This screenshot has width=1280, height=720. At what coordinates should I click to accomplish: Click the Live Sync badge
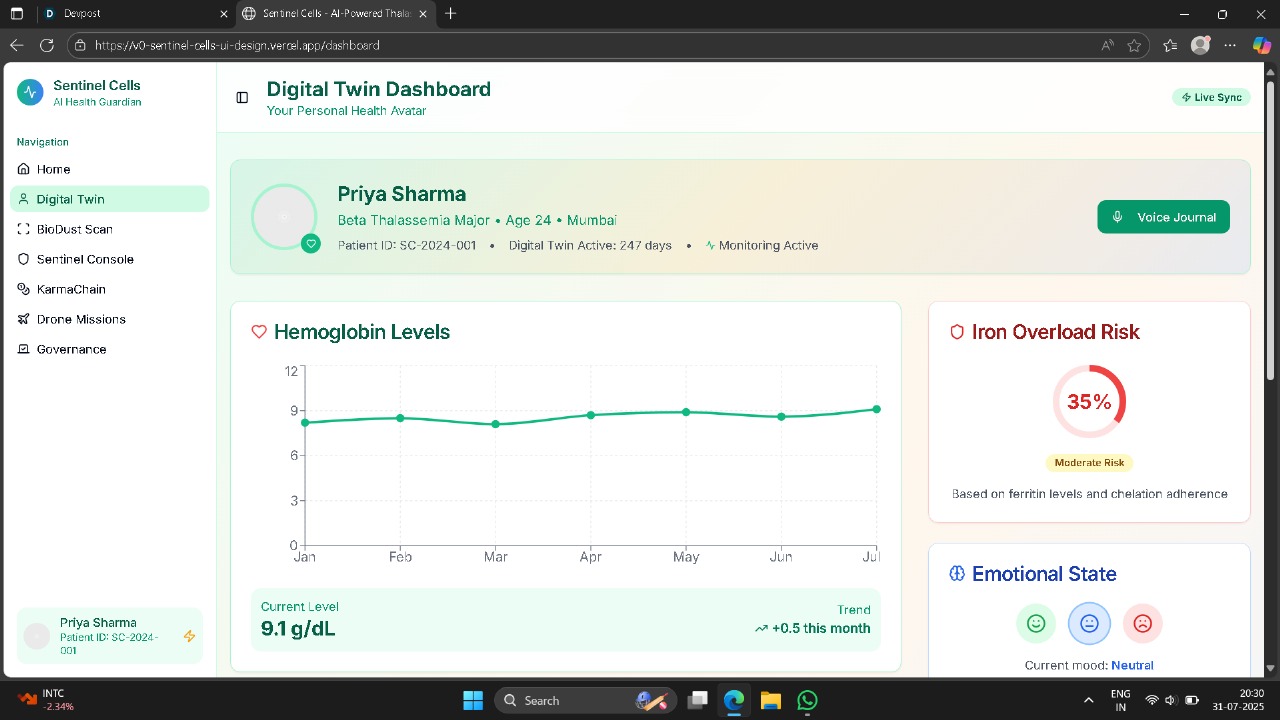1211,97
